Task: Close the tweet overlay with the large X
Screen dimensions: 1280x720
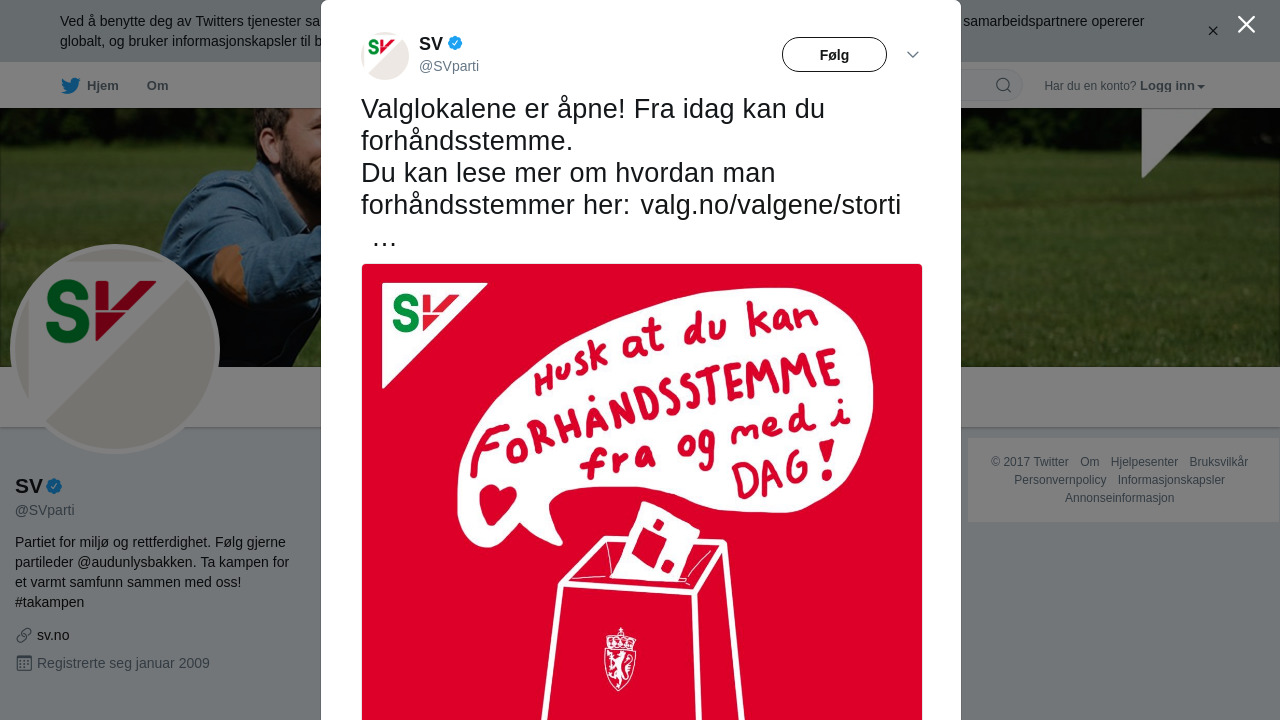Action: click(x=1246, y=24)
